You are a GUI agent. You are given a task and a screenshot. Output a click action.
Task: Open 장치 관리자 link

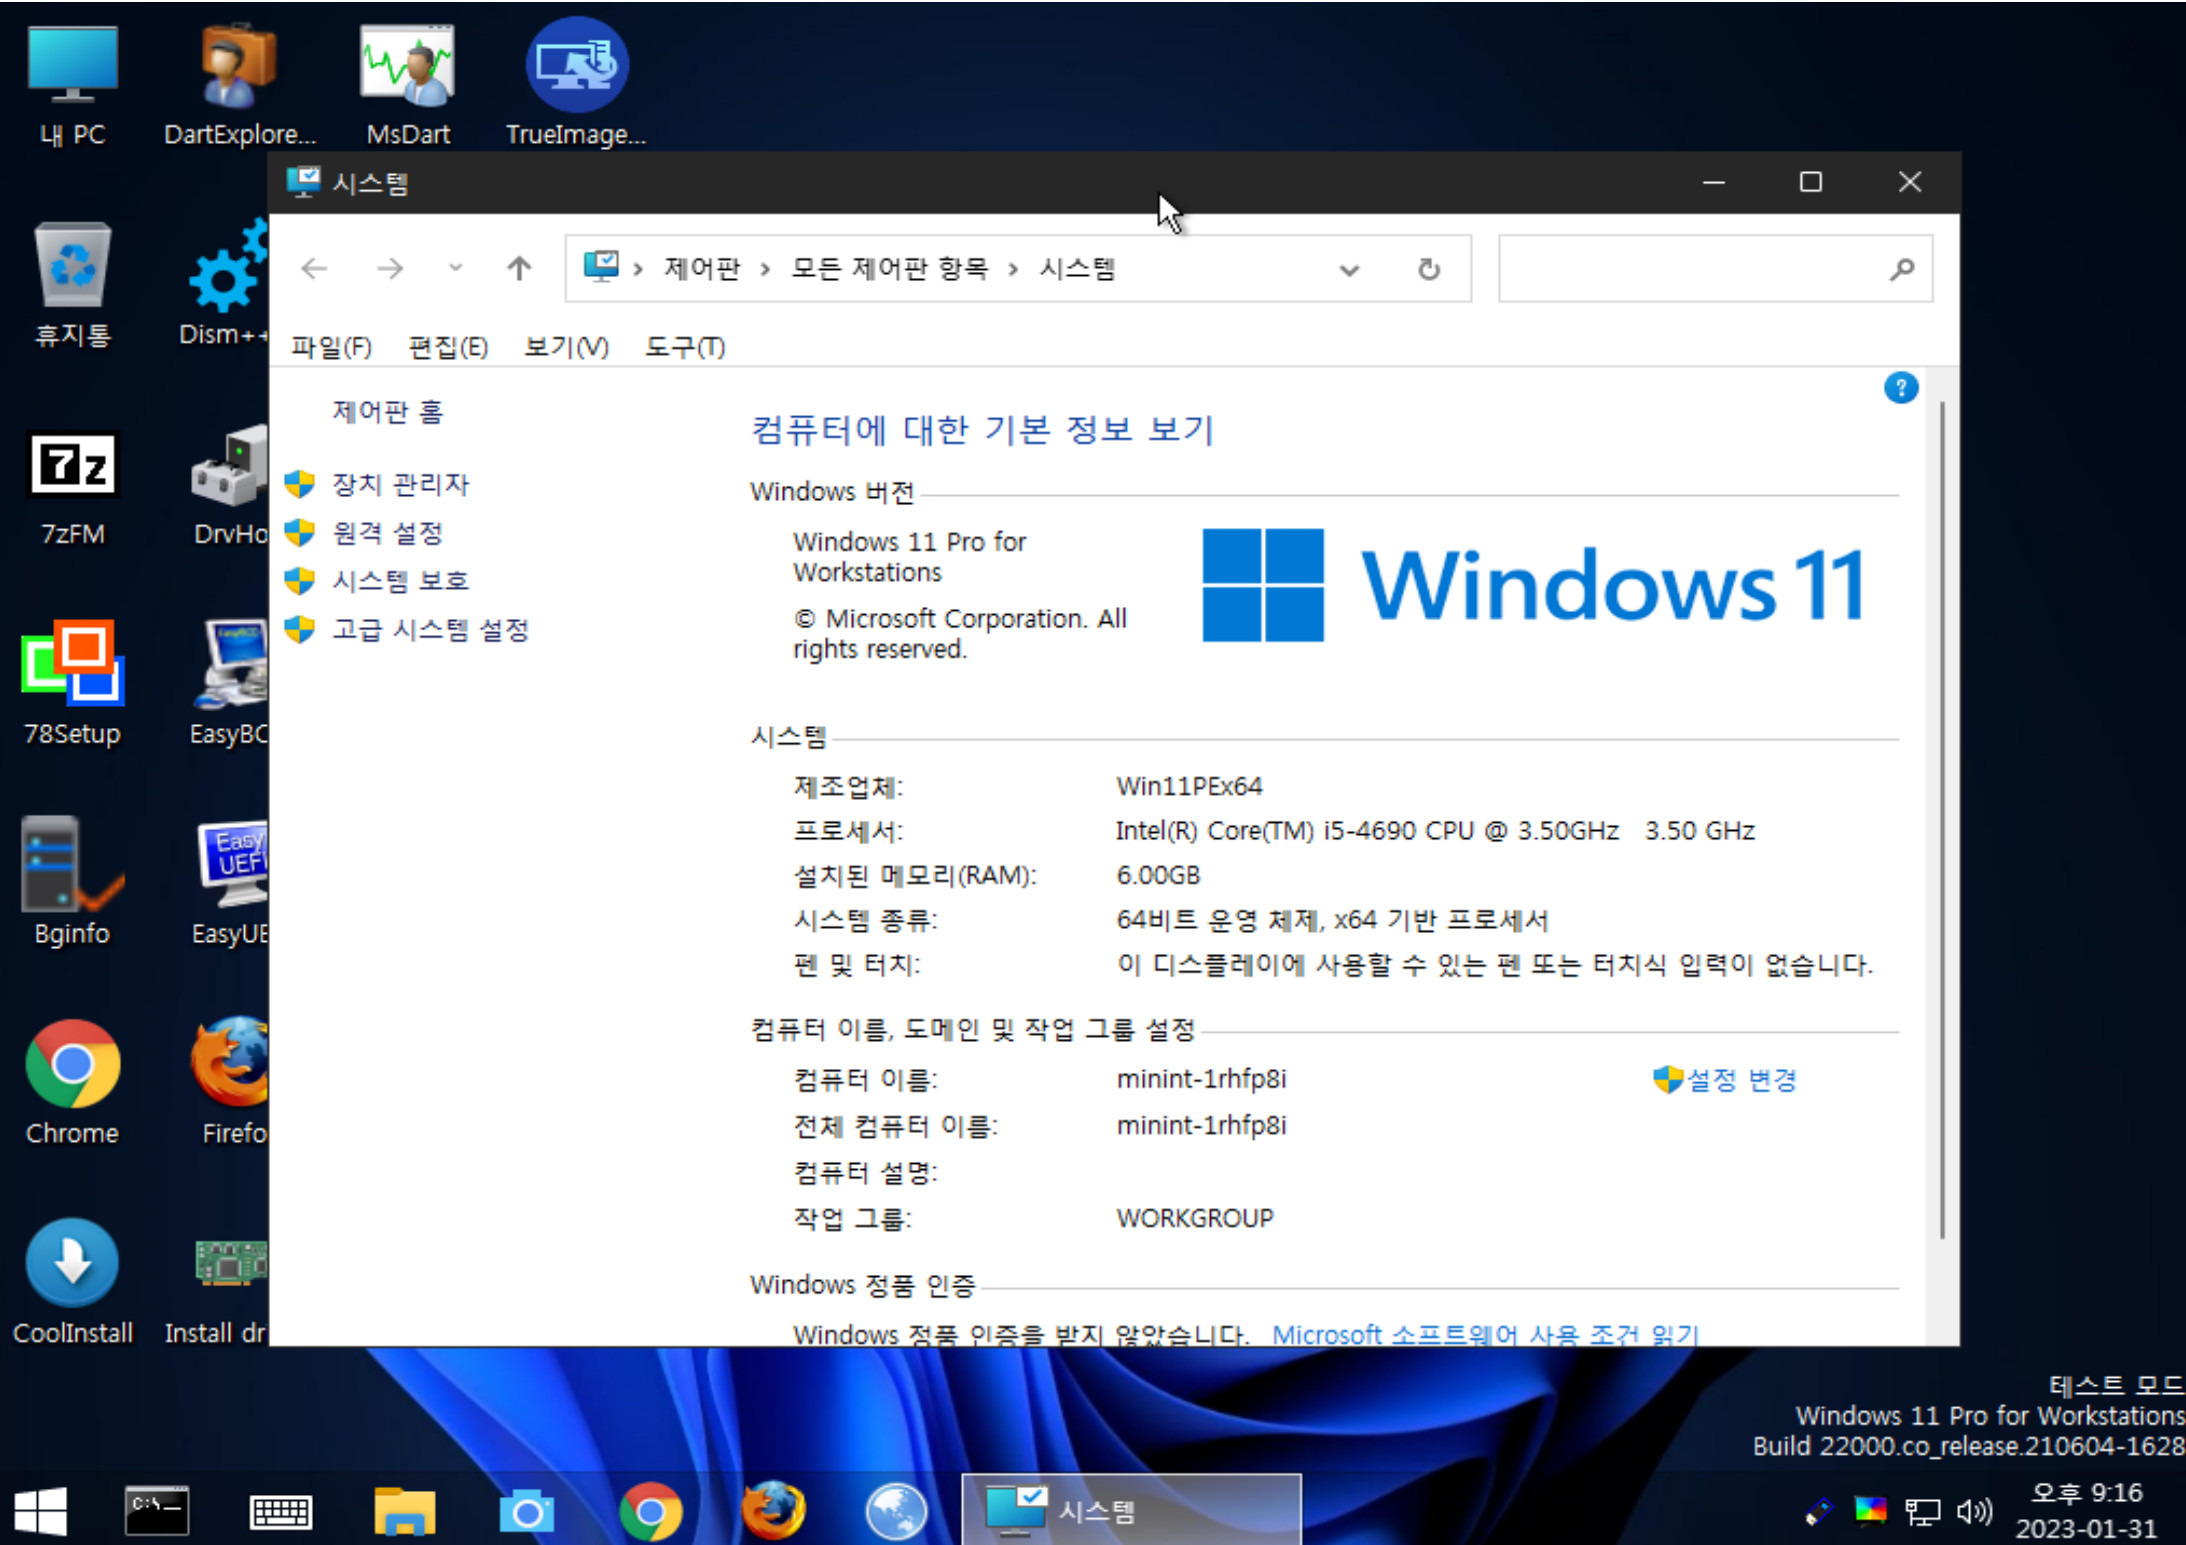point(400,484)
